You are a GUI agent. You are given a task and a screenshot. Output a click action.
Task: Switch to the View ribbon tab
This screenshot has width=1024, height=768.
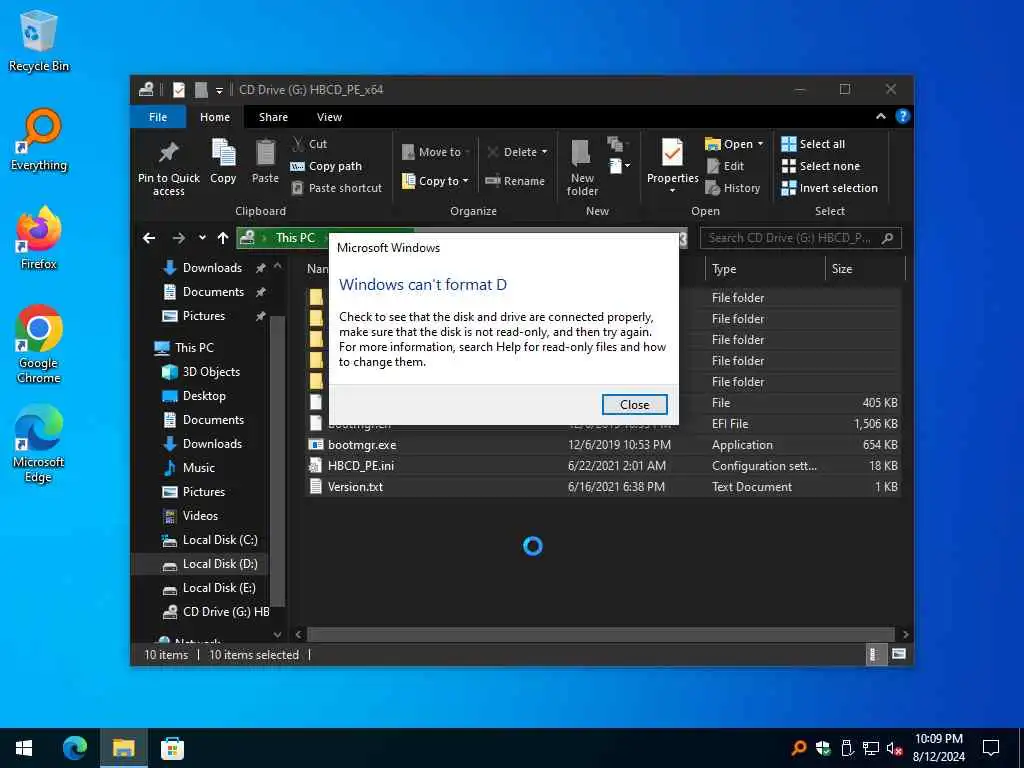(x=329, y=117)
